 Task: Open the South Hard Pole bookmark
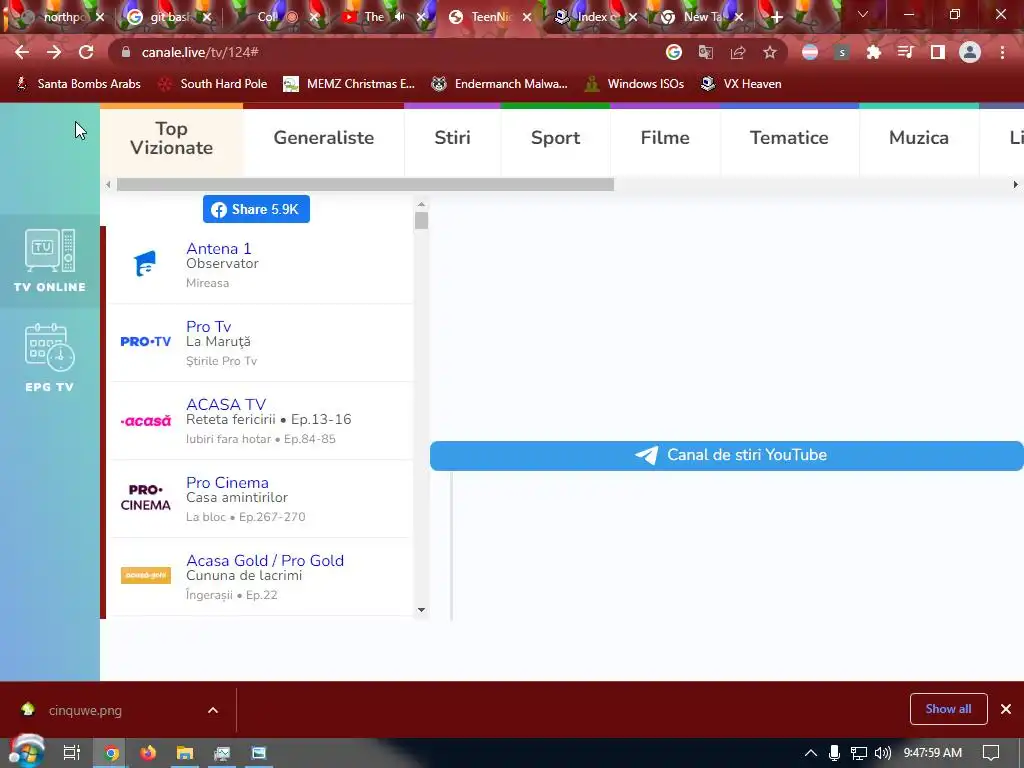[x=214, y=84]
